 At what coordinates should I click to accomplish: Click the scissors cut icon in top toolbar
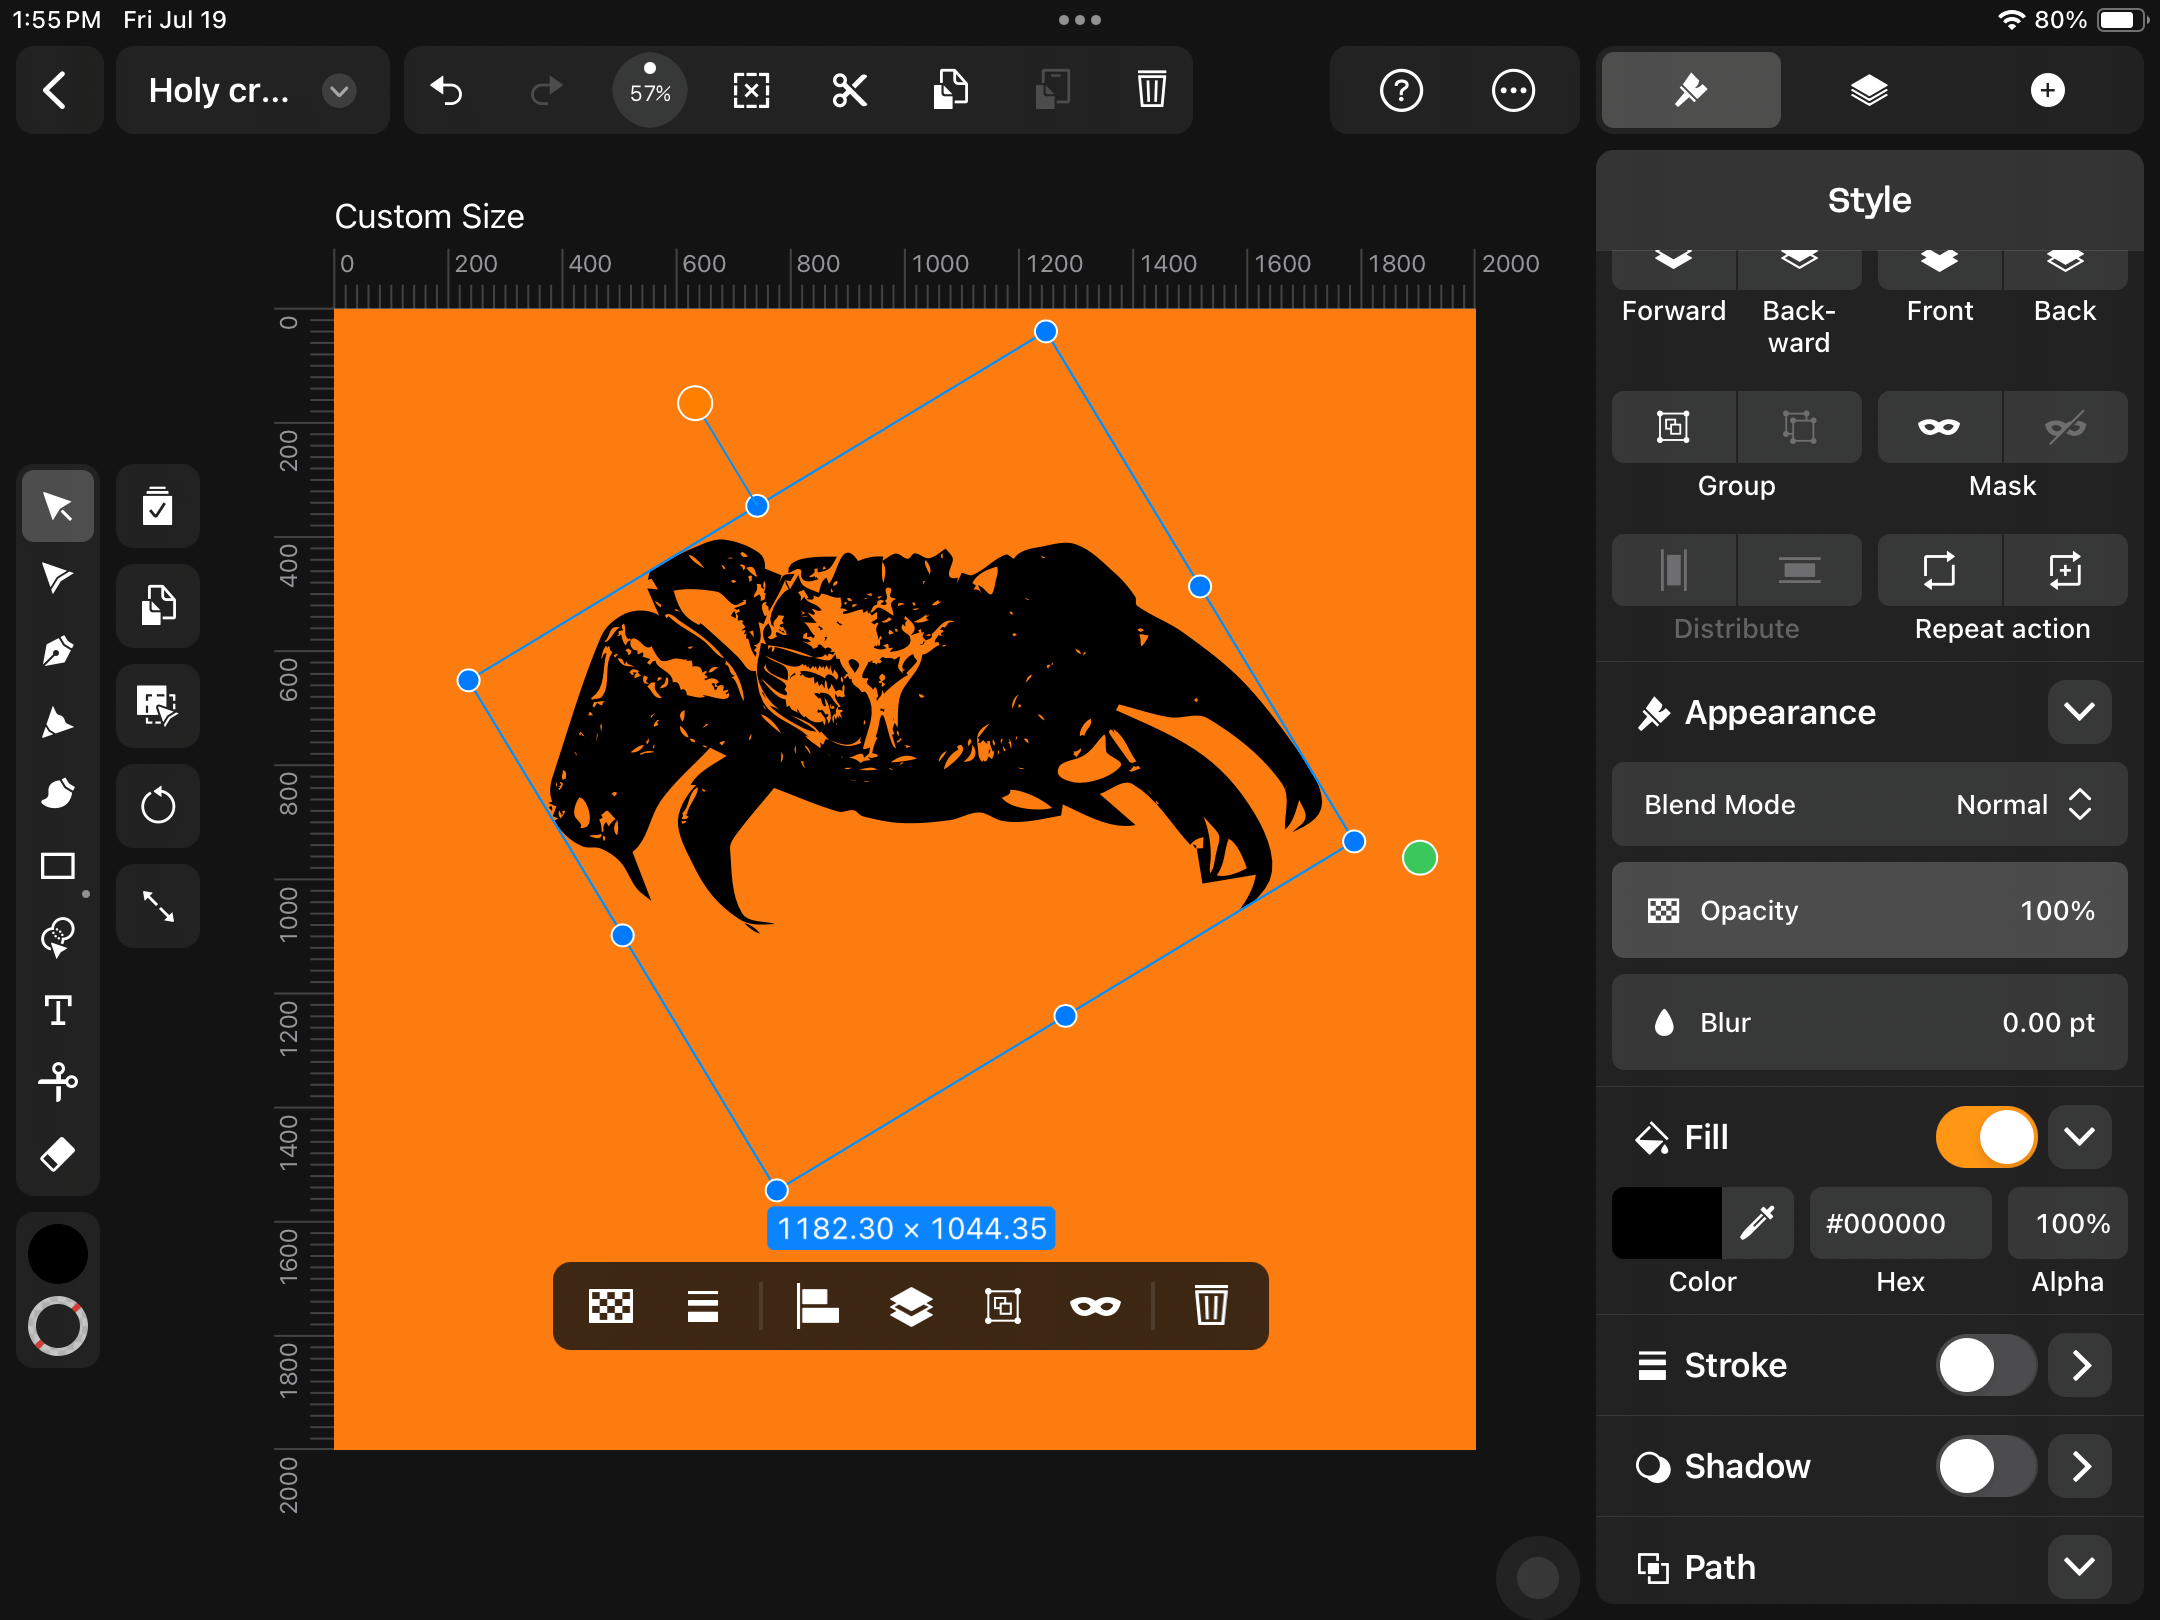pos(850,91)
